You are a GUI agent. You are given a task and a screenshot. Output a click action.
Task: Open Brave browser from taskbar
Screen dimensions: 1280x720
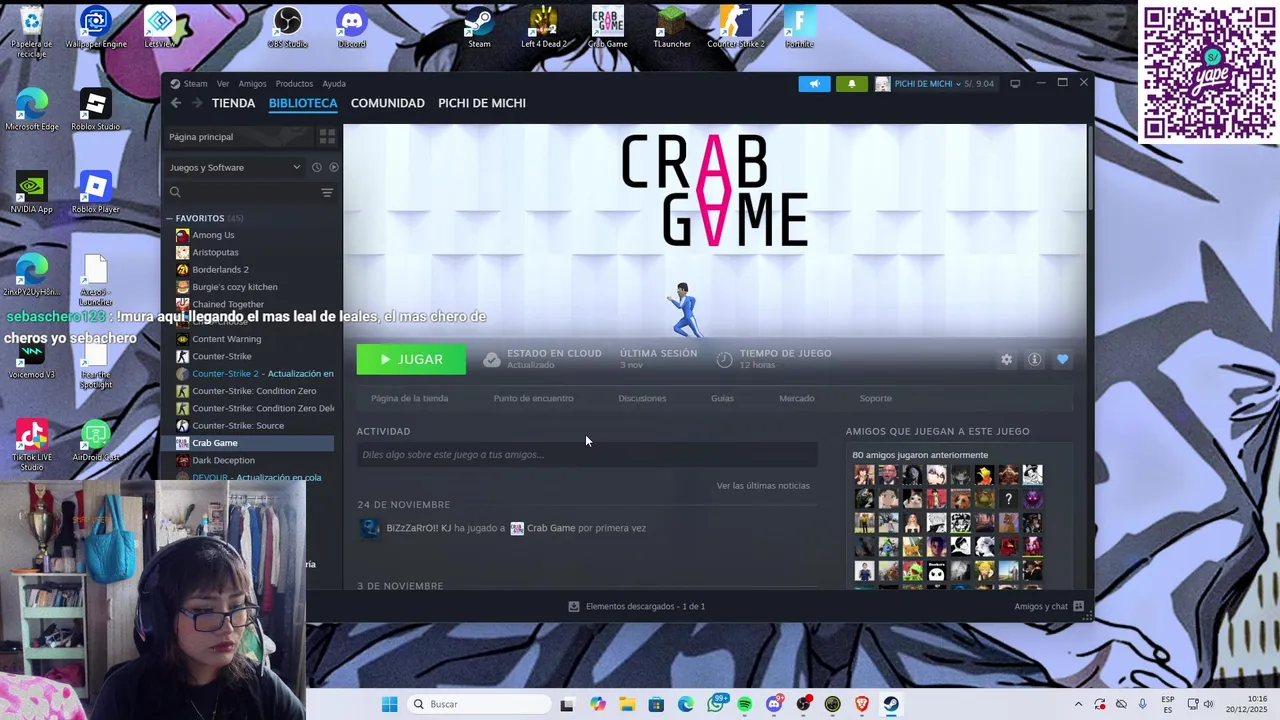862,704
